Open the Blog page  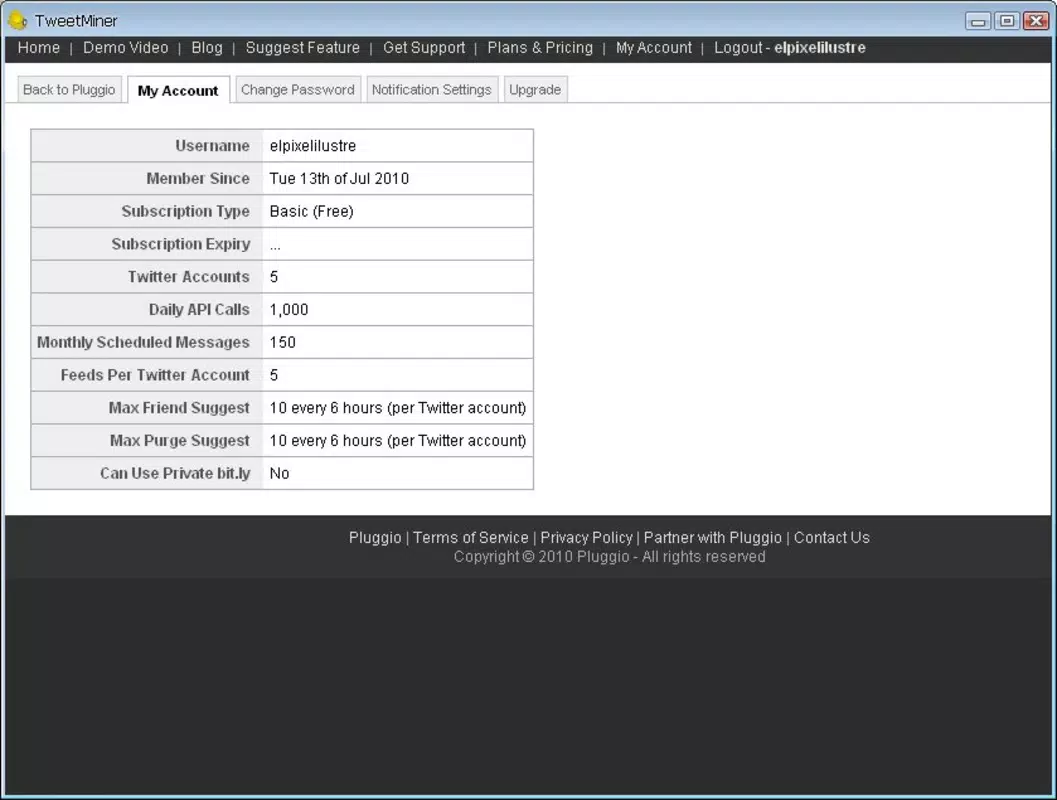click(x=207, y=48)
